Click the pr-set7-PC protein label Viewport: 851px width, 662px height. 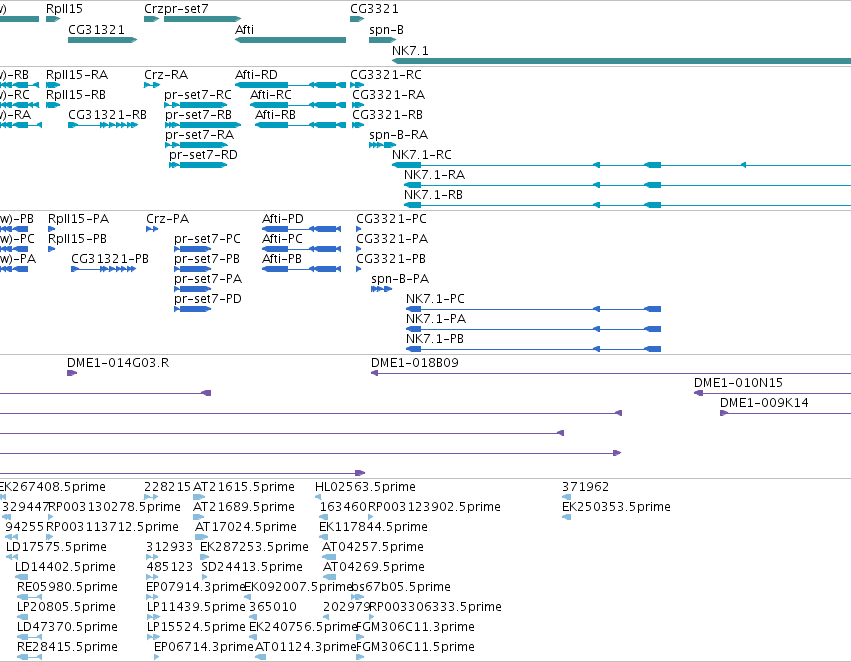[x=207, y=239]
